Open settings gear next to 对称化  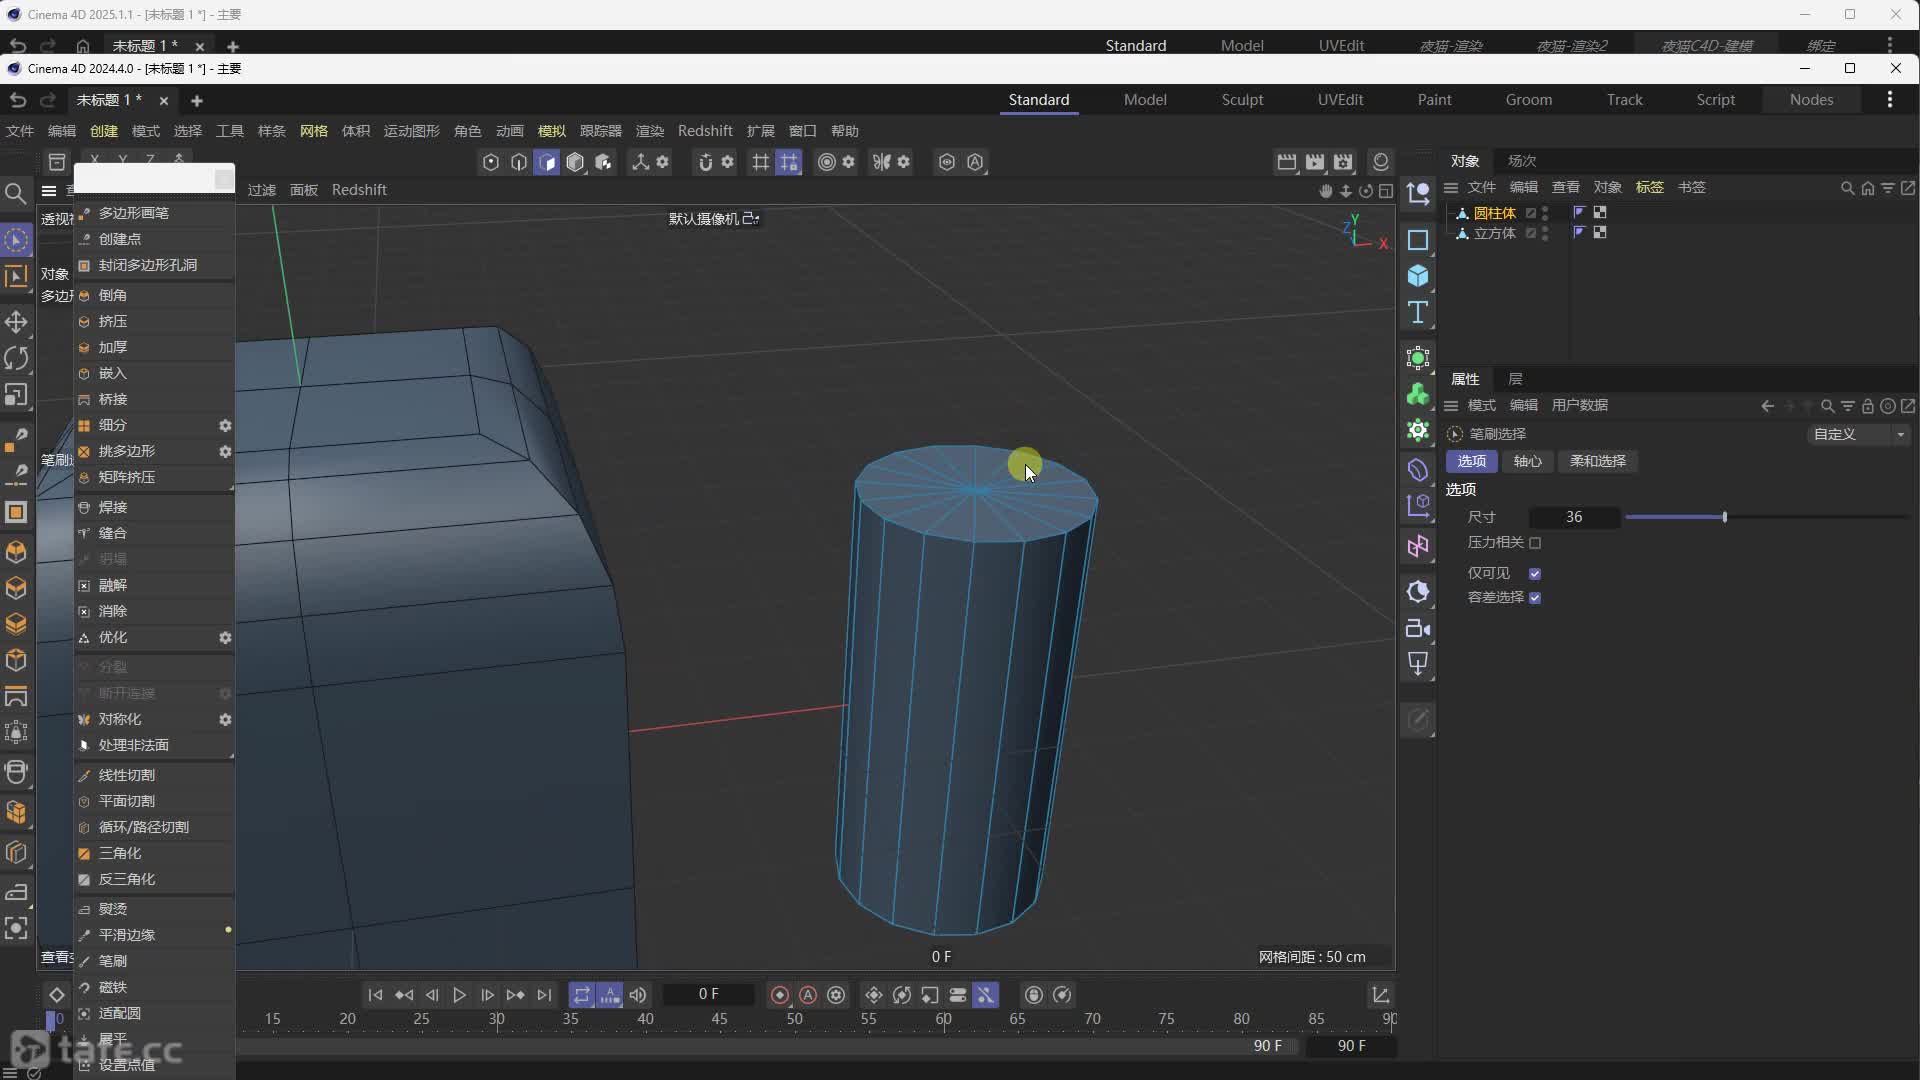(225, 719)
